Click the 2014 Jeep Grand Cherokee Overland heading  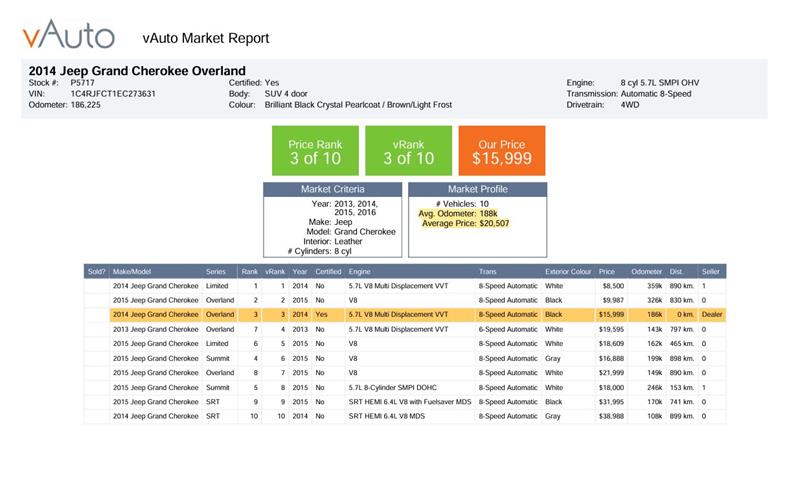point(137,71)
